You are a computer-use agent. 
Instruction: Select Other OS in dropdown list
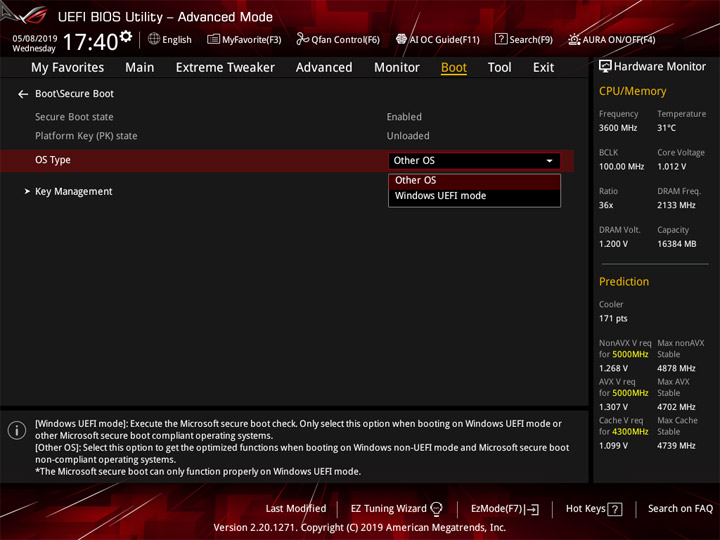(x=474, y=180)
